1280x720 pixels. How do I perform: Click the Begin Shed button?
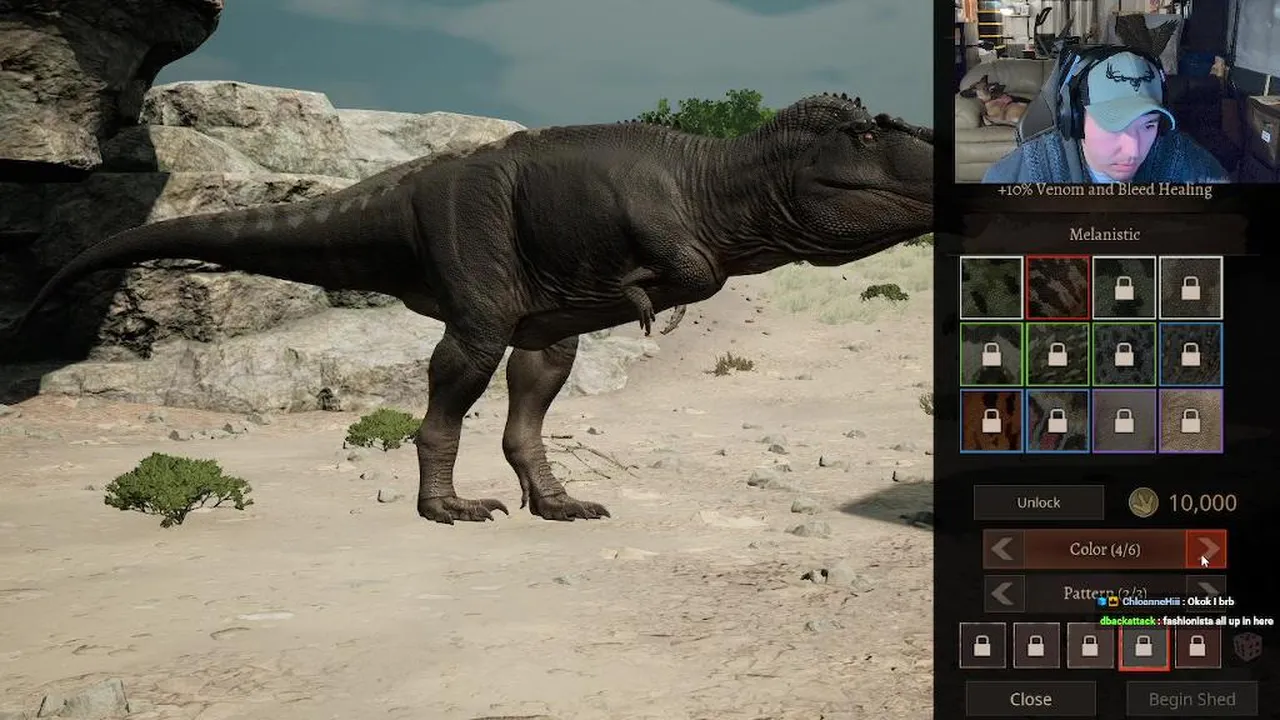click(1192, 699)
